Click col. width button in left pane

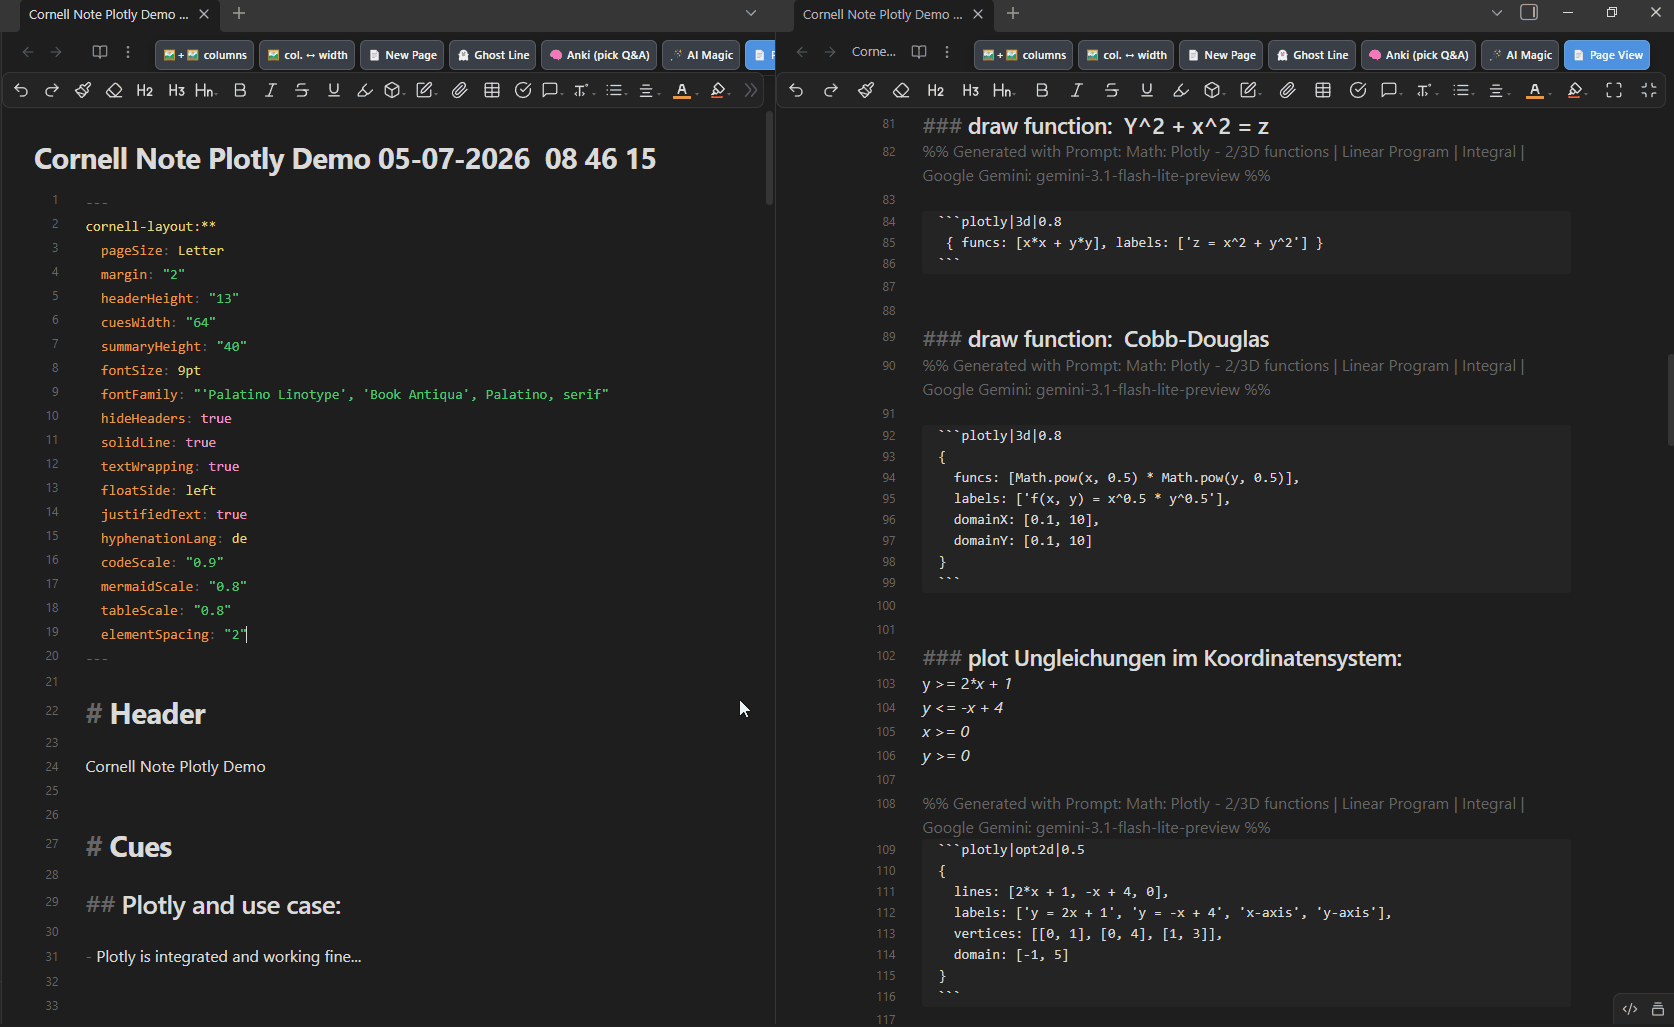point(307,55)
